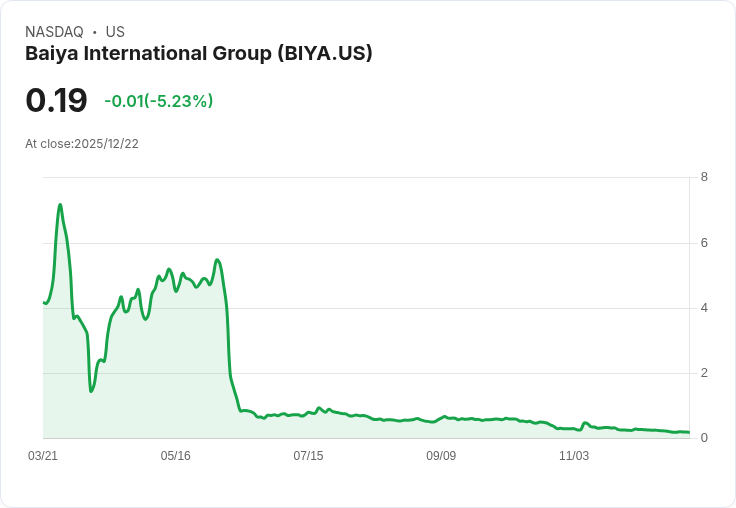This screenshot has width=736, height=508.
Task: Click the 6 label on the price axis
Action: tap(704, 243)
